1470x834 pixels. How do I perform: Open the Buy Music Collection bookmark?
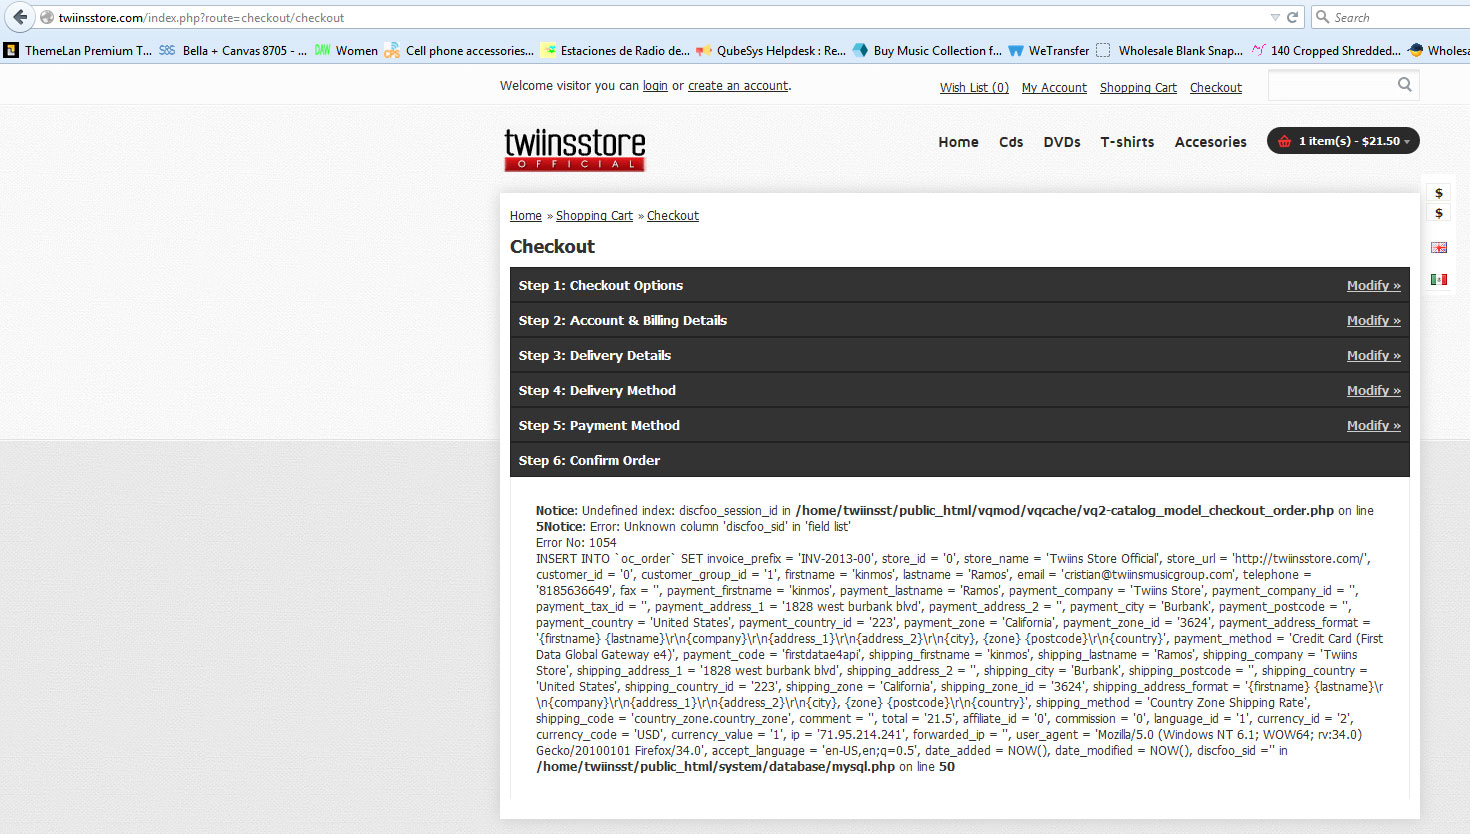coord(927,50)
